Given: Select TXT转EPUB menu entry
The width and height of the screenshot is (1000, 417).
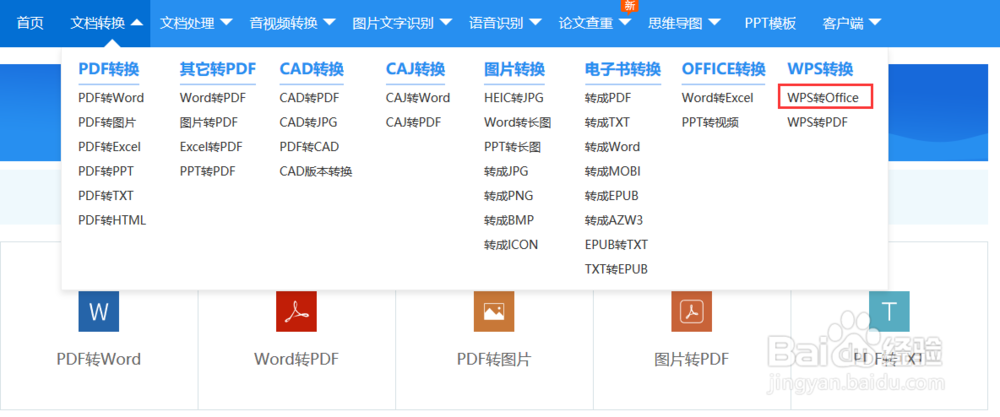Looking at the screenshot, I should click(616, 269).
